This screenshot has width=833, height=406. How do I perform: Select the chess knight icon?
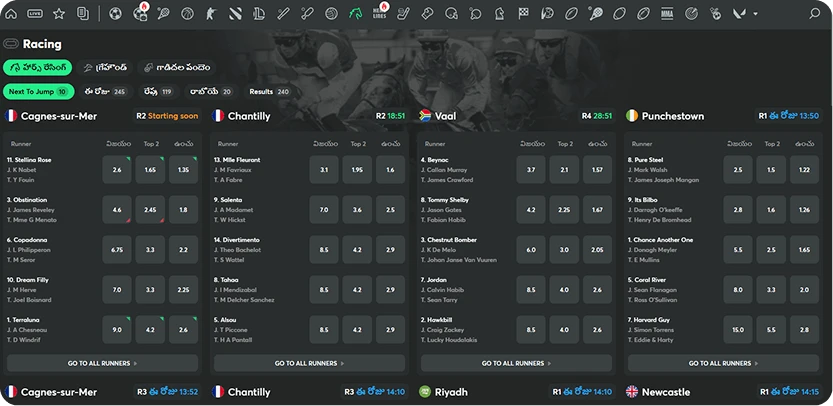coord(499,14)
